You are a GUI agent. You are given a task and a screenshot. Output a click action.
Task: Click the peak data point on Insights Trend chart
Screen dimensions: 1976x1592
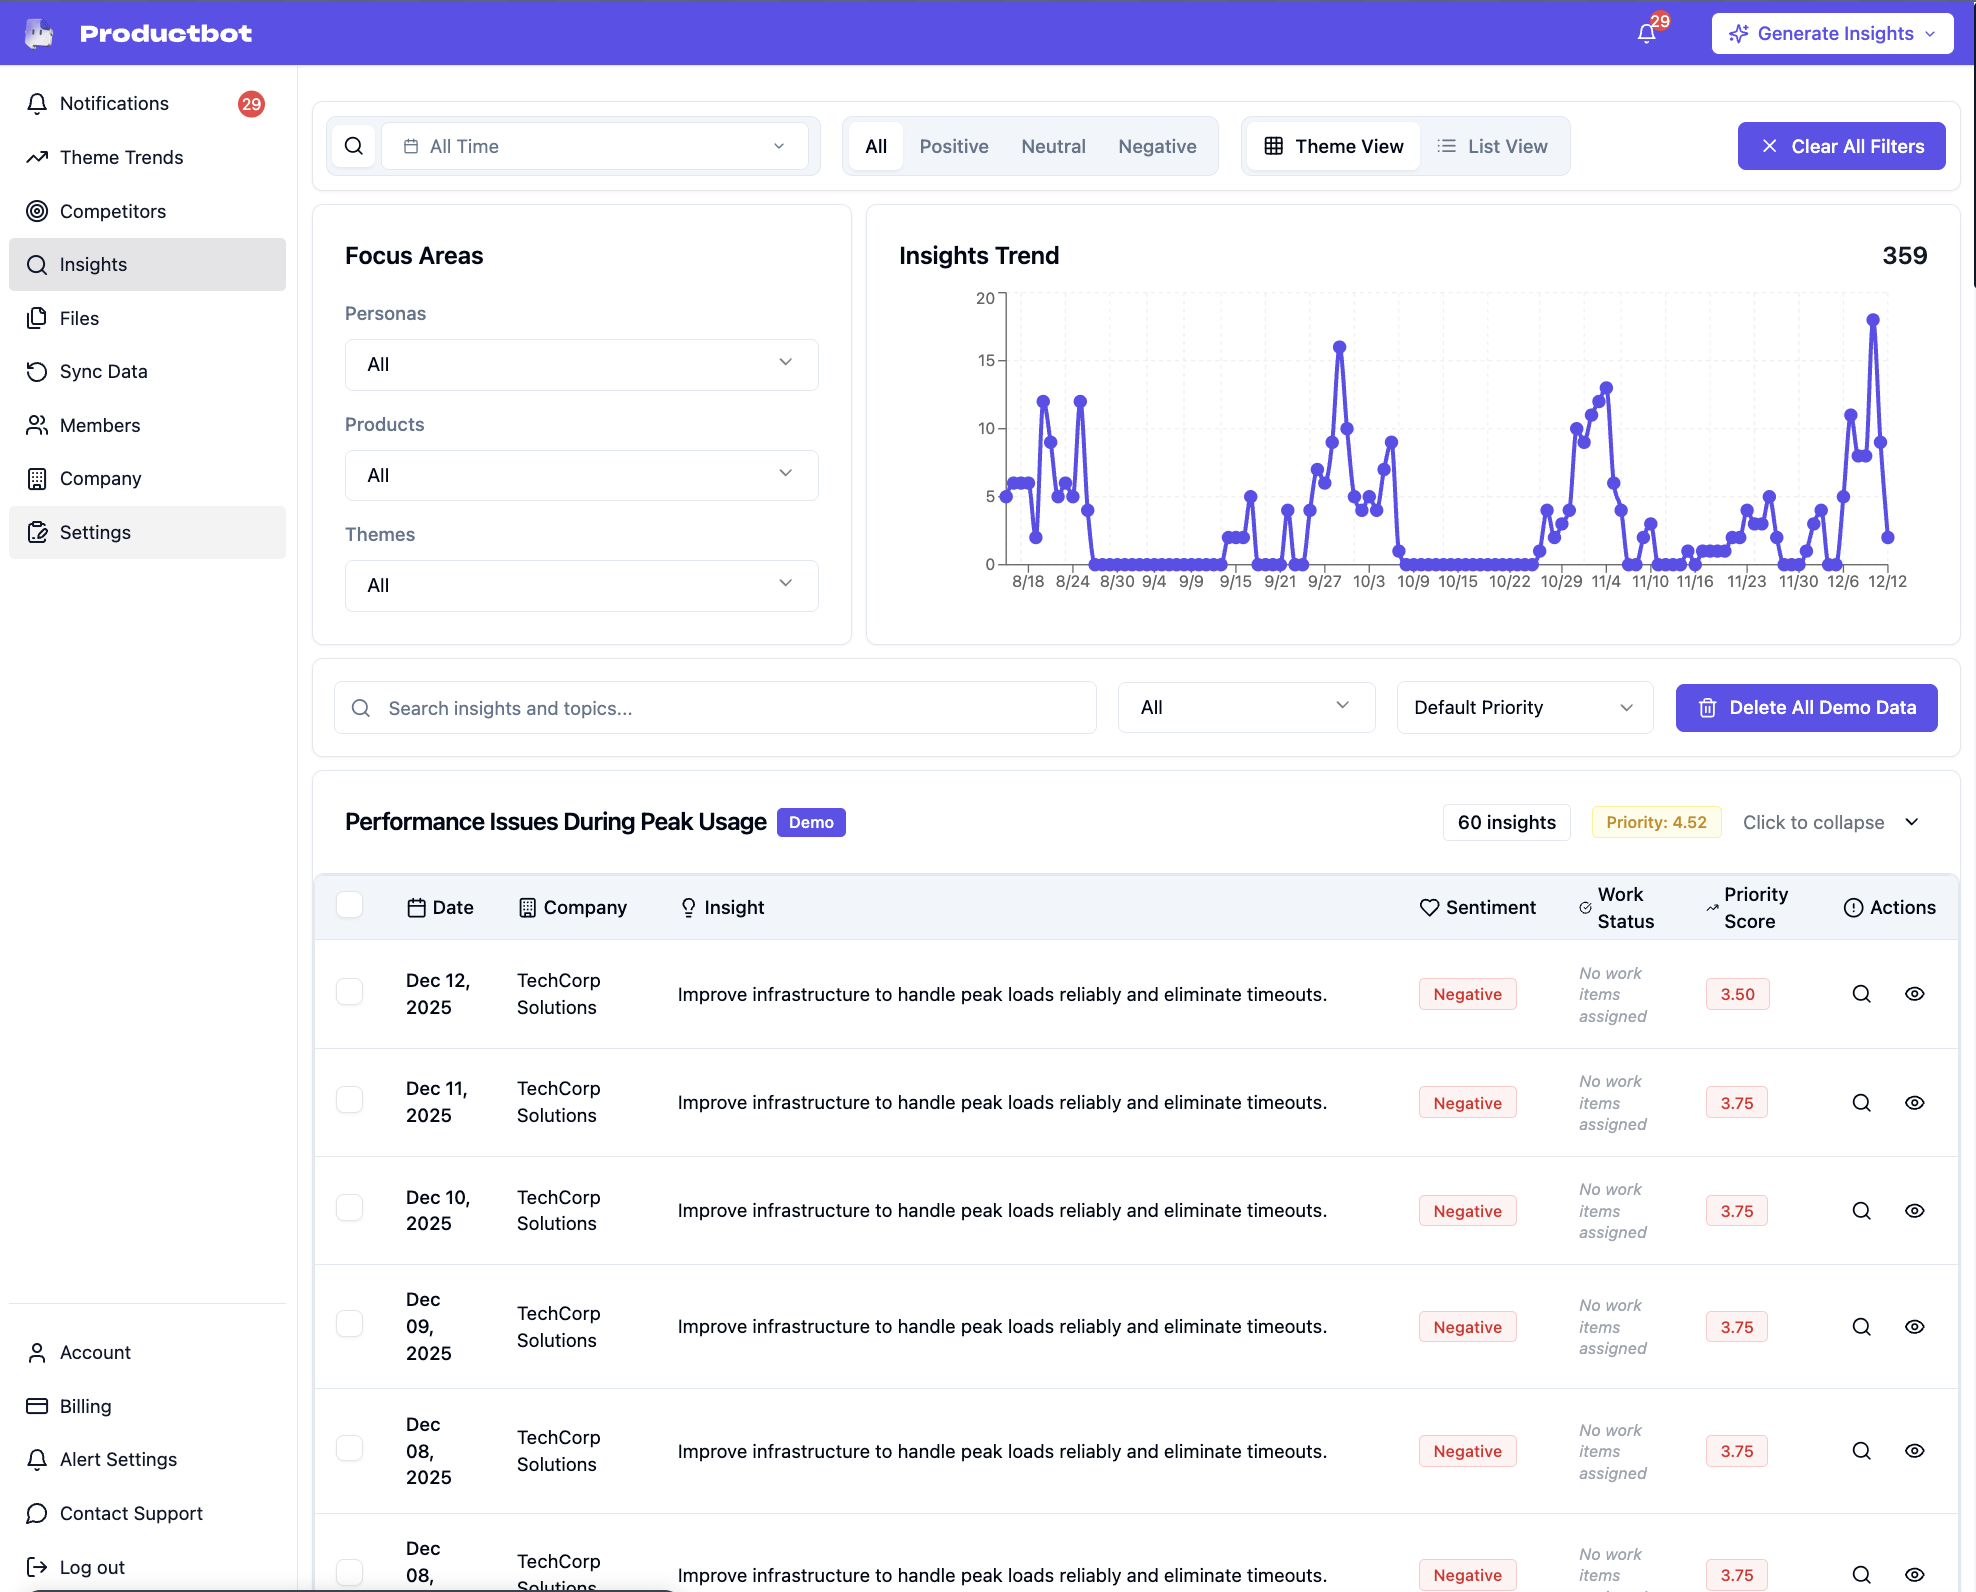tap(1873, 320)
